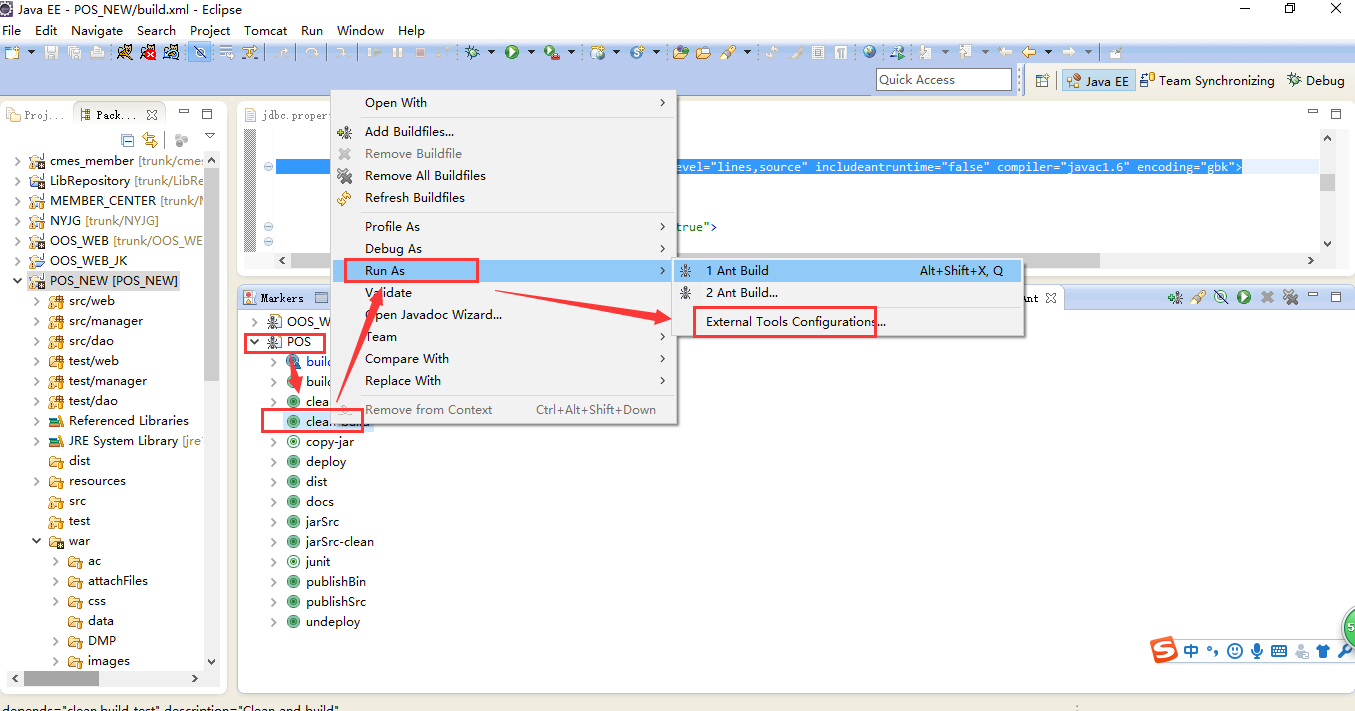Screen dimensions: 1355x711
Task: Expand the src/web source folder
Action: click(36, 301)
